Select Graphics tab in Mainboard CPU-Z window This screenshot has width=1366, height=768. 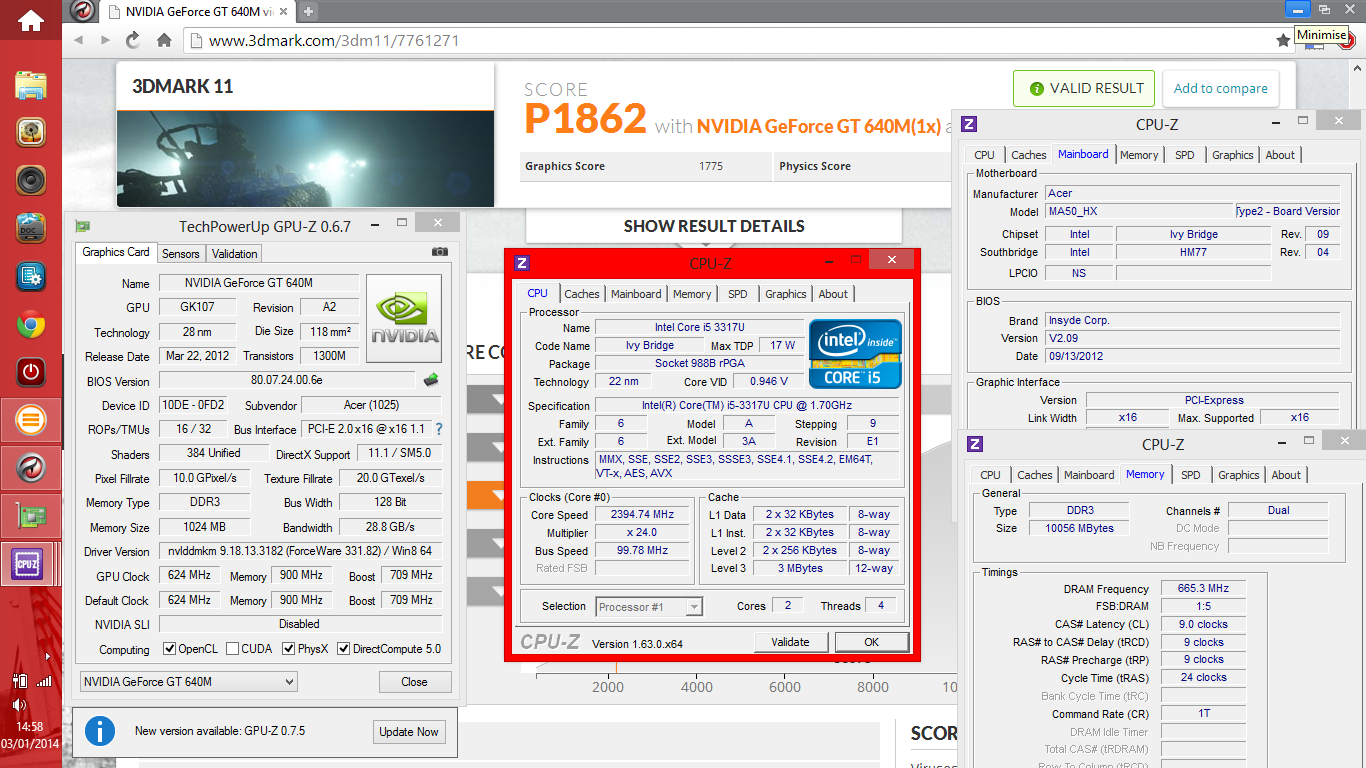point(1232,155)
